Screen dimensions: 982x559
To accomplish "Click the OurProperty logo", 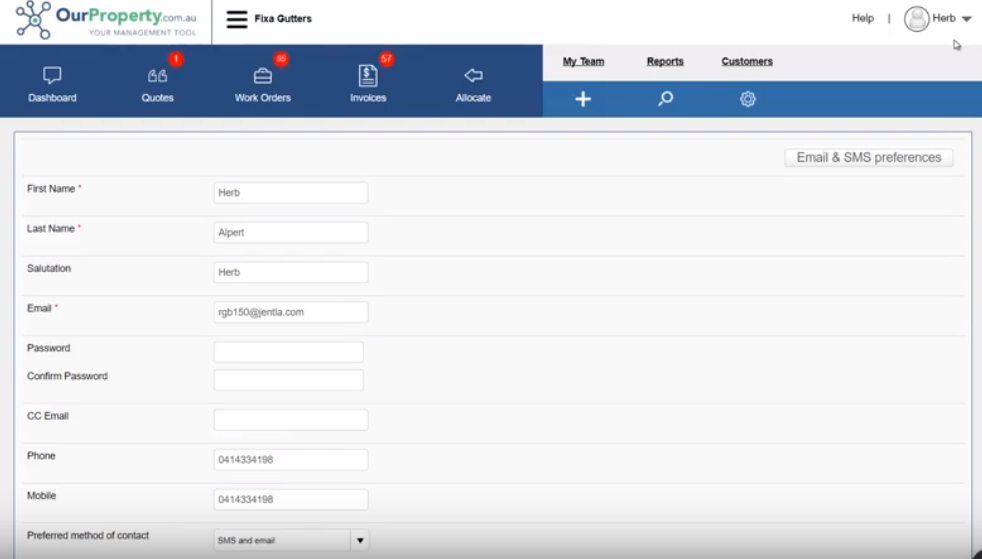I will (x=105, y=20).
